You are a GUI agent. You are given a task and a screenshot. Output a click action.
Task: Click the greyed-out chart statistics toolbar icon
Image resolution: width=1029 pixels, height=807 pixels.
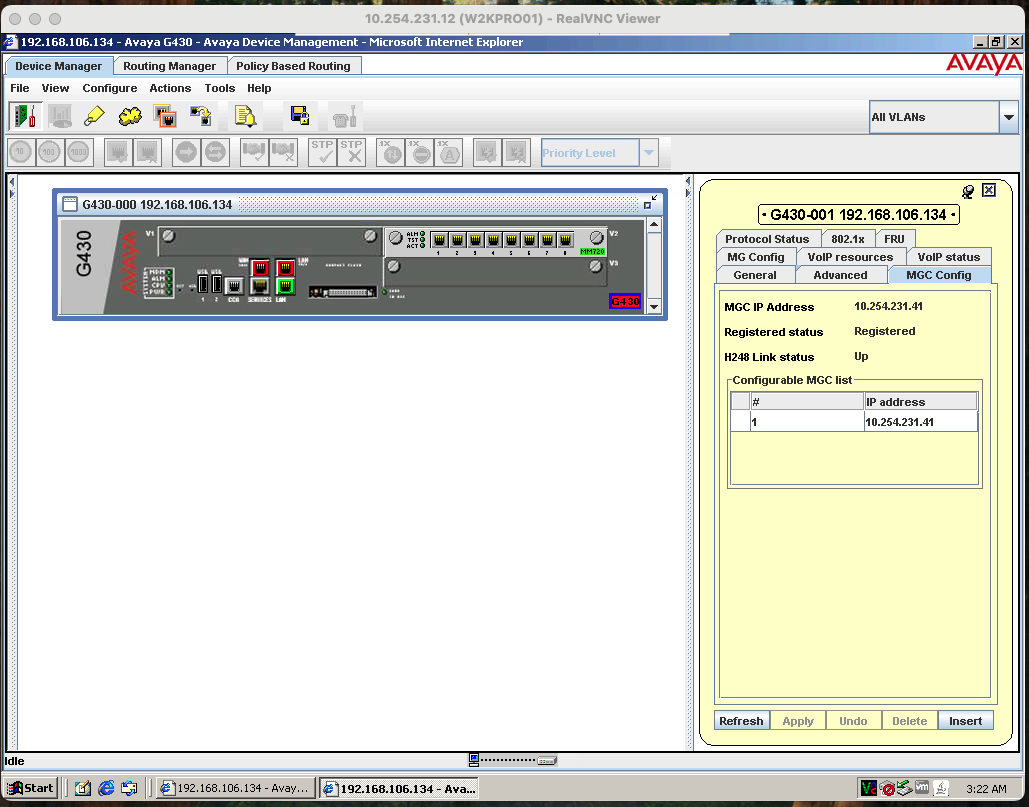point(60,117)
